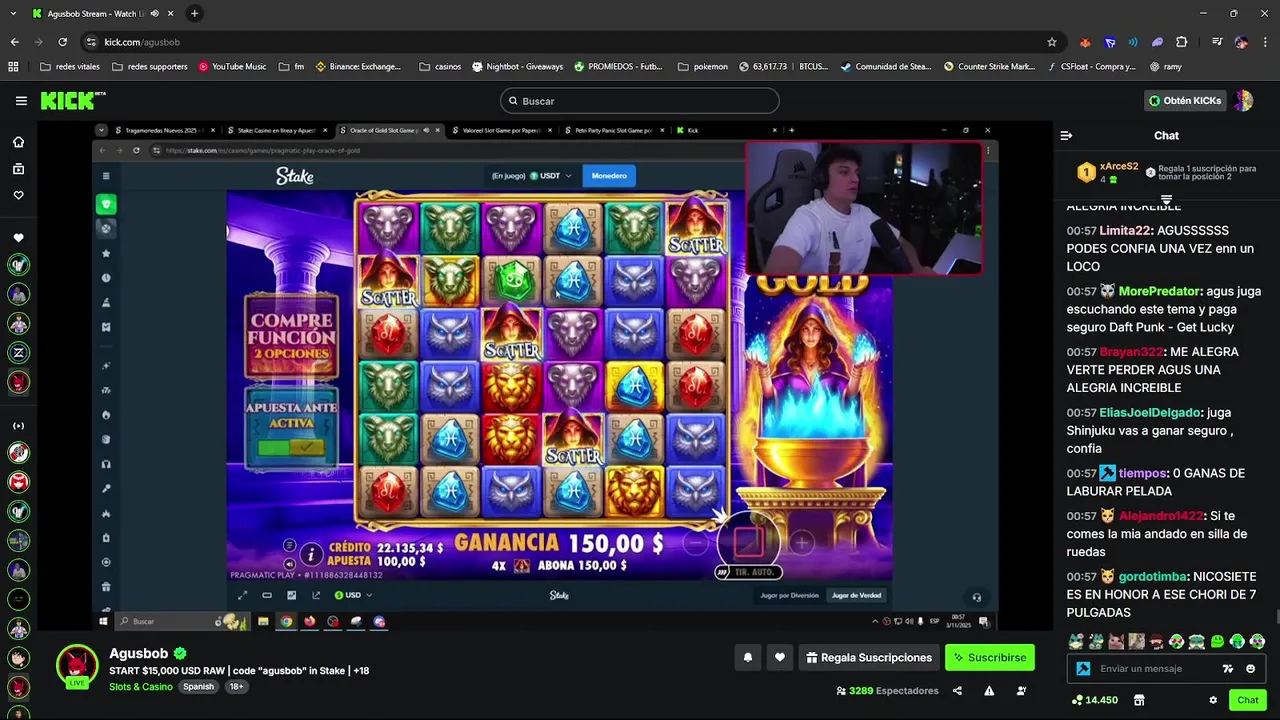1280x720 pixels.
Task: Open the media control icon in Chrome toolbar
Action: point(1216,42)
